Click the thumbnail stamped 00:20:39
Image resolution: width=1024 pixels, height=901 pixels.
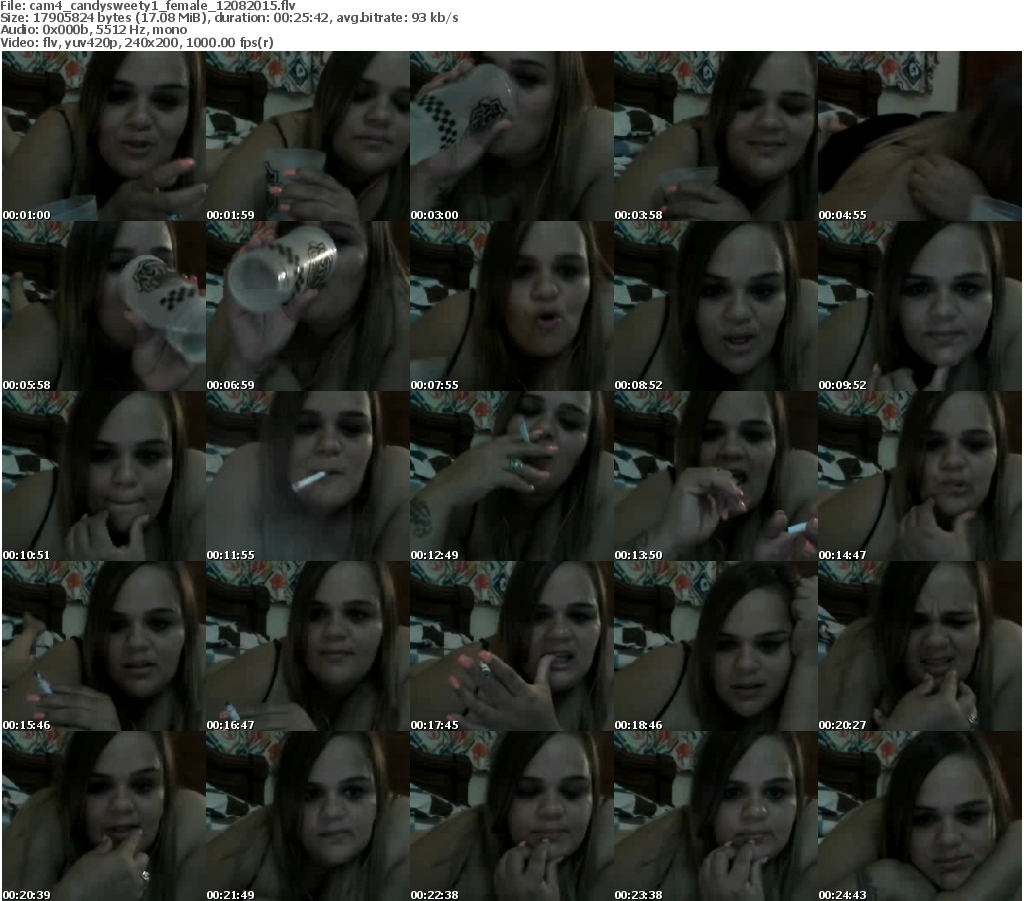[x=104, y=816]
